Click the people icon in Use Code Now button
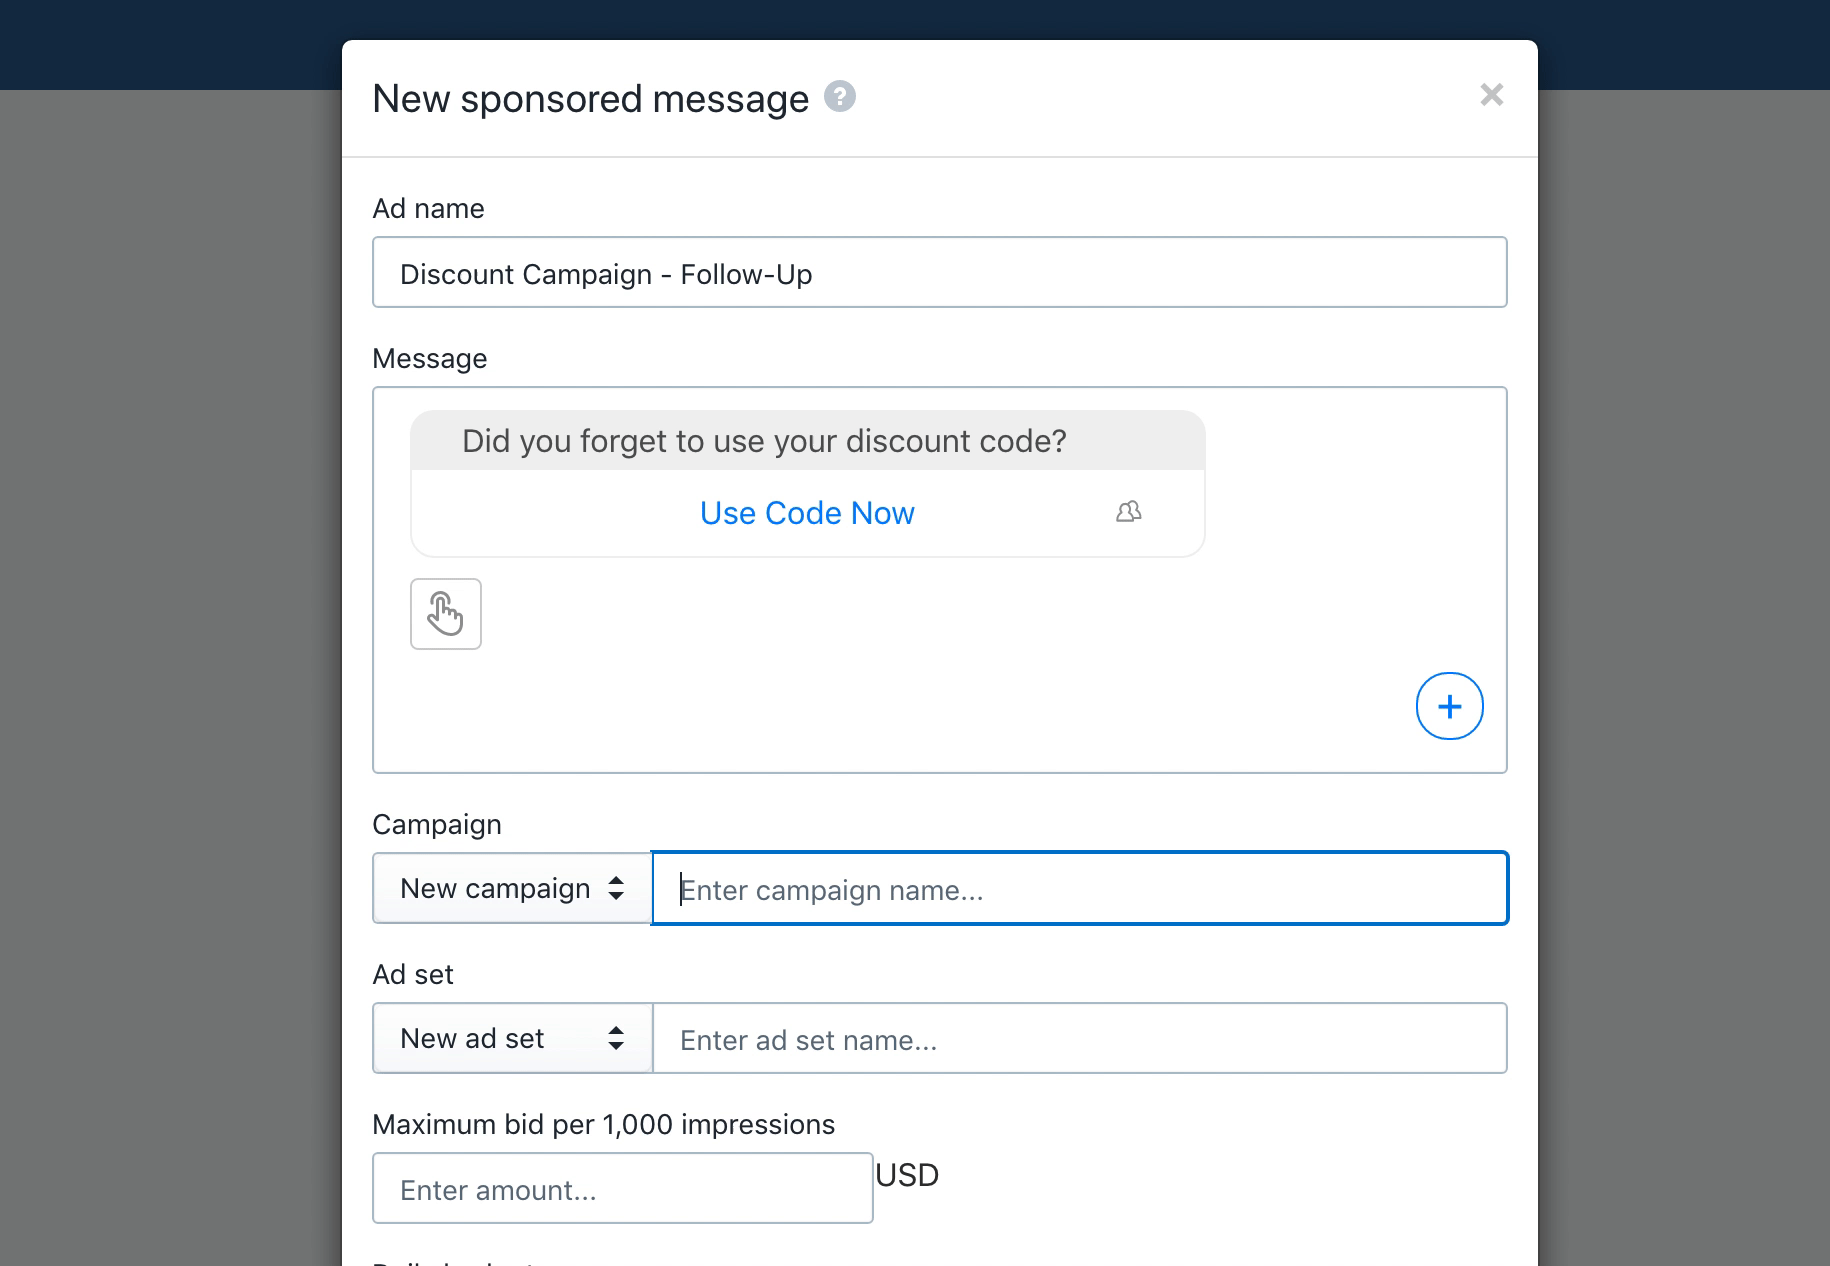Viewport: 1830px width, 1266px height. tap(1129, 512)
